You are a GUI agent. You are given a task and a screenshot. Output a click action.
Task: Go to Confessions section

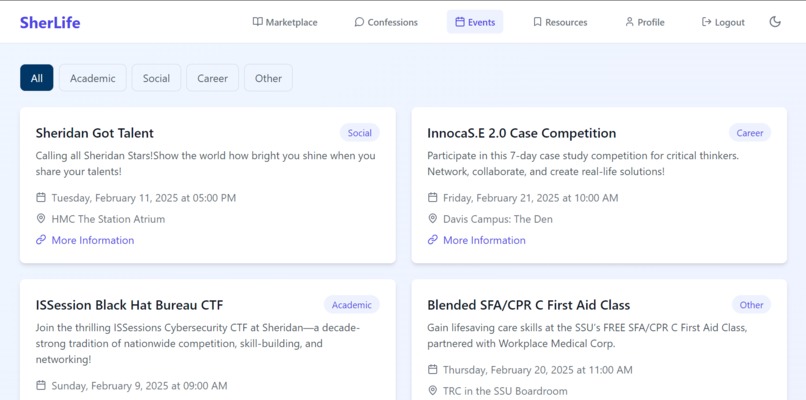tap(386, 22)
